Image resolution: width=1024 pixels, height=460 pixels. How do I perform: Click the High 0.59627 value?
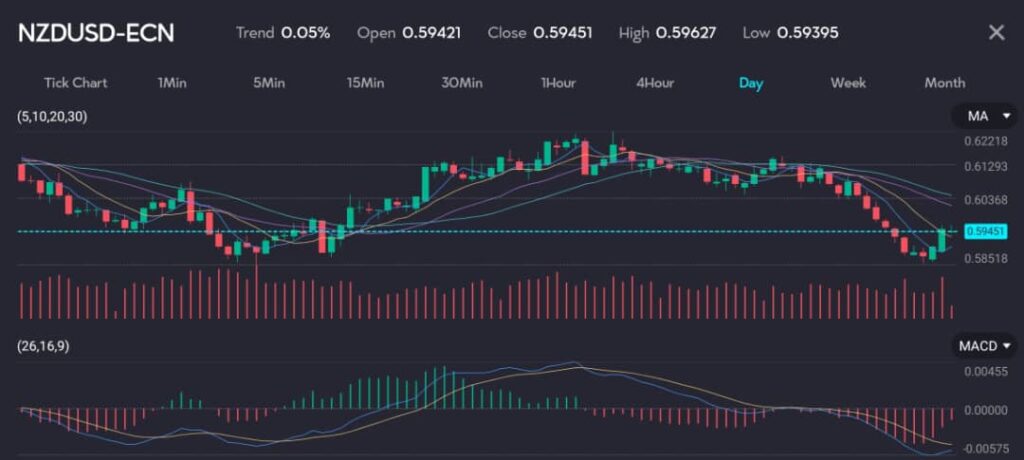point(686,32)
